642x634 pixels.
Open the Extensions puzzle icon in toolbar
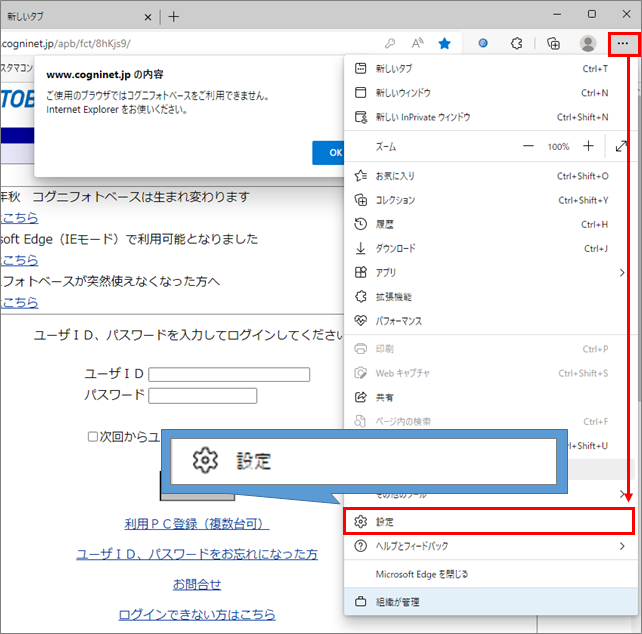coord(517,43)
